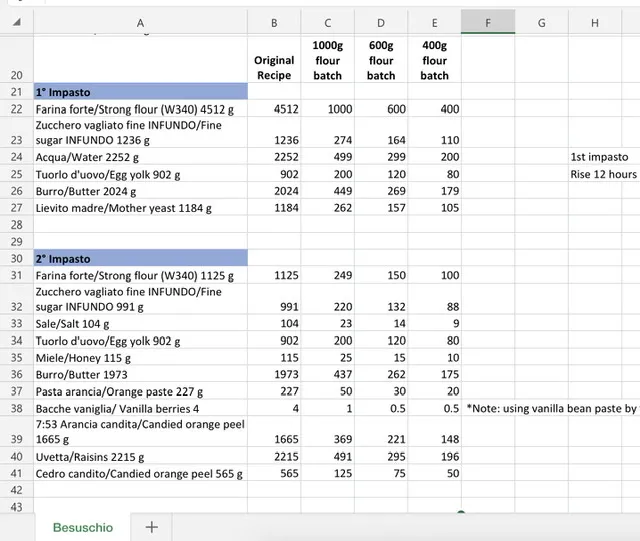Select the vanilla bean paste note cell
This screenshot has width=640, height=541.
click(x=551, y=408)
